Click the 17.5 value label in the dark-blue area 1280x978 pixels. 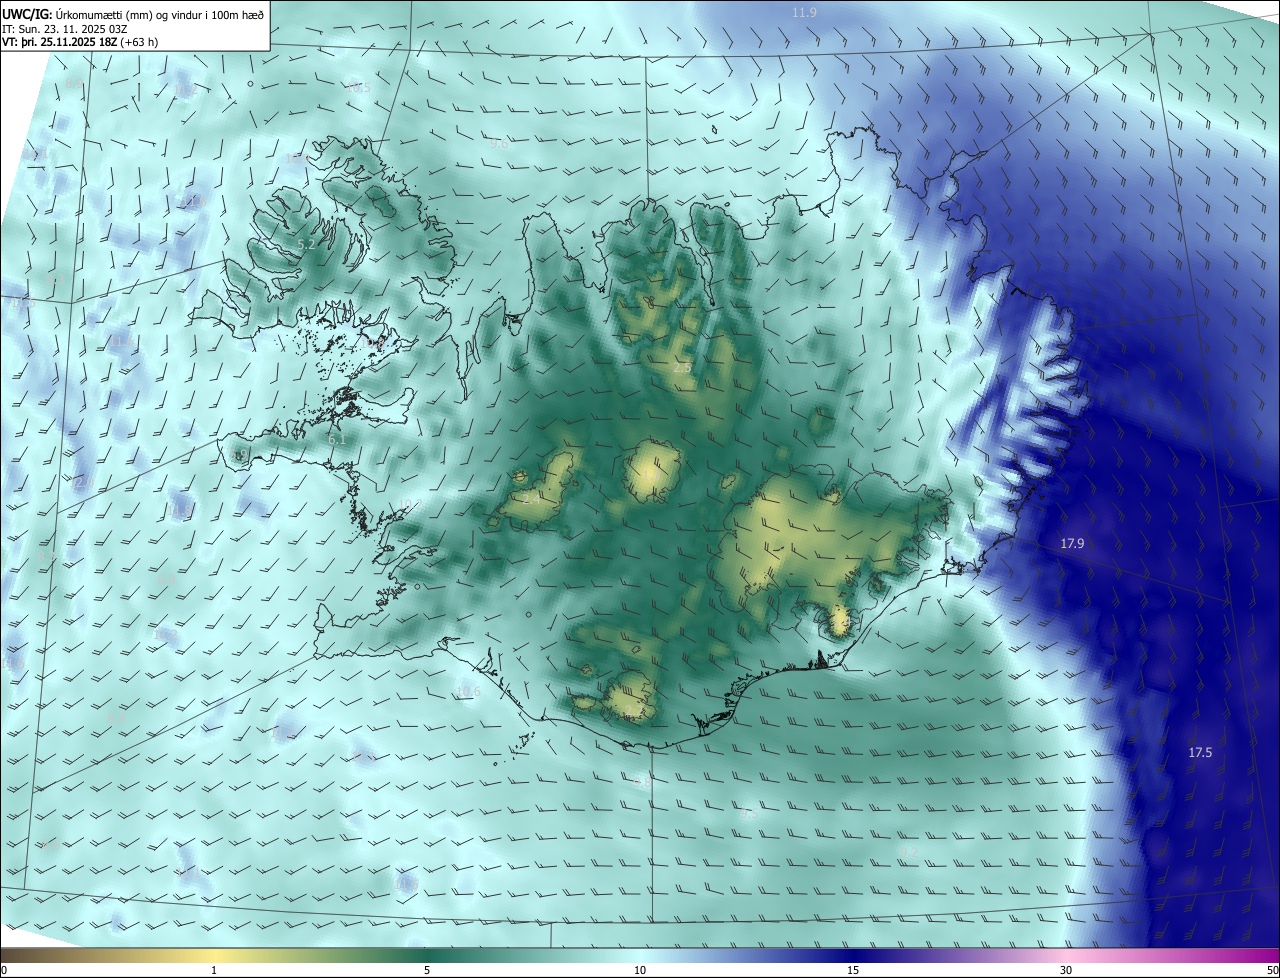click(1200, 752)
